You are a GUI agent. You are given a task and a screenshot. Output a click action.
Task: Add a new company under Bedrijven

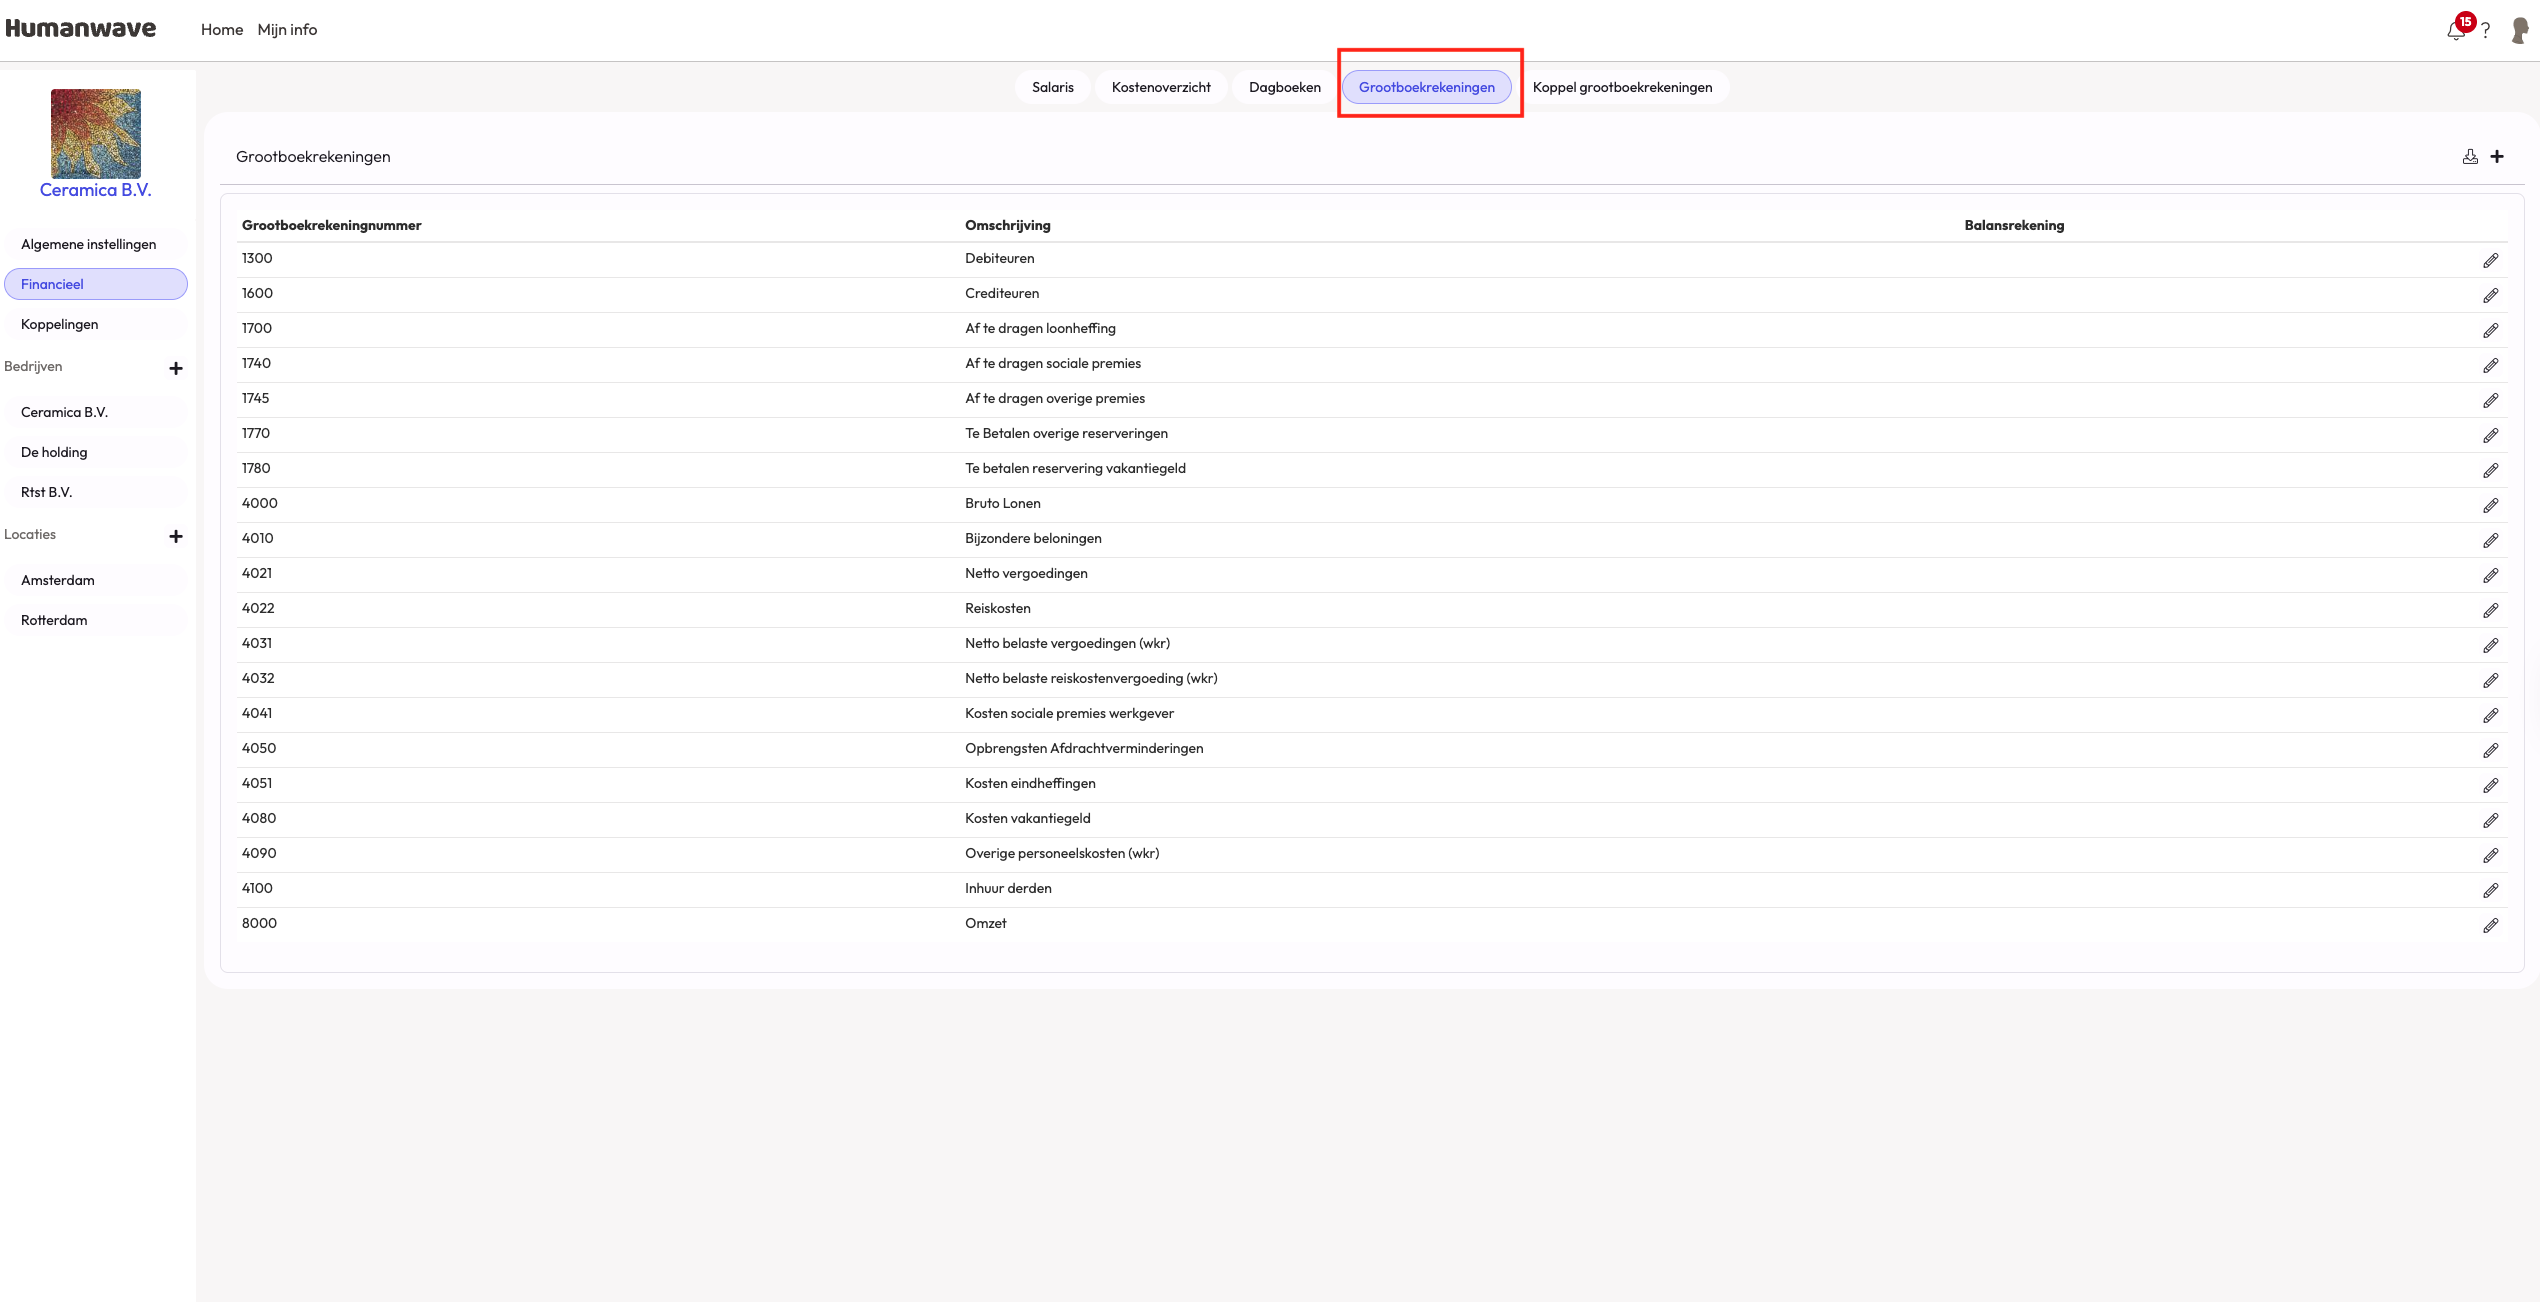click(176, 368)
